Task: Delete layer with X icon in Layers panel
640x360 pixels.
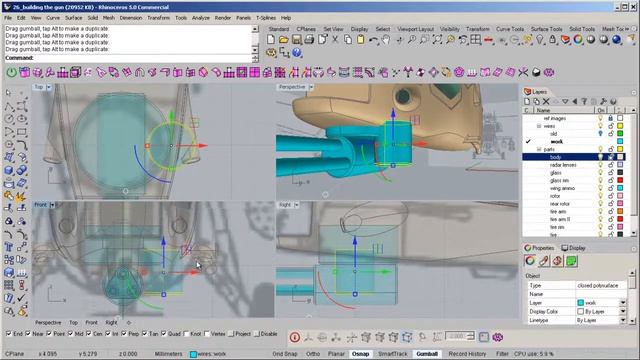Action: click(546, 101)
